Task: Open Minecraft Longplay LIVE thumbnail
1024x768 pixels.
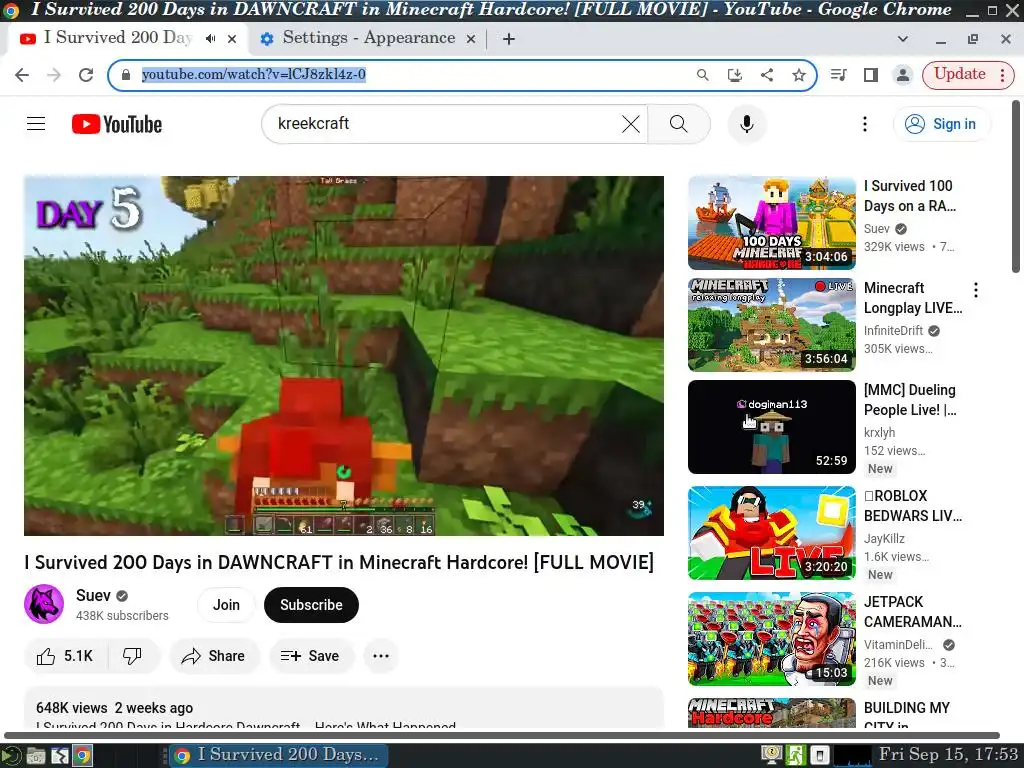Action: pos(771,325)
